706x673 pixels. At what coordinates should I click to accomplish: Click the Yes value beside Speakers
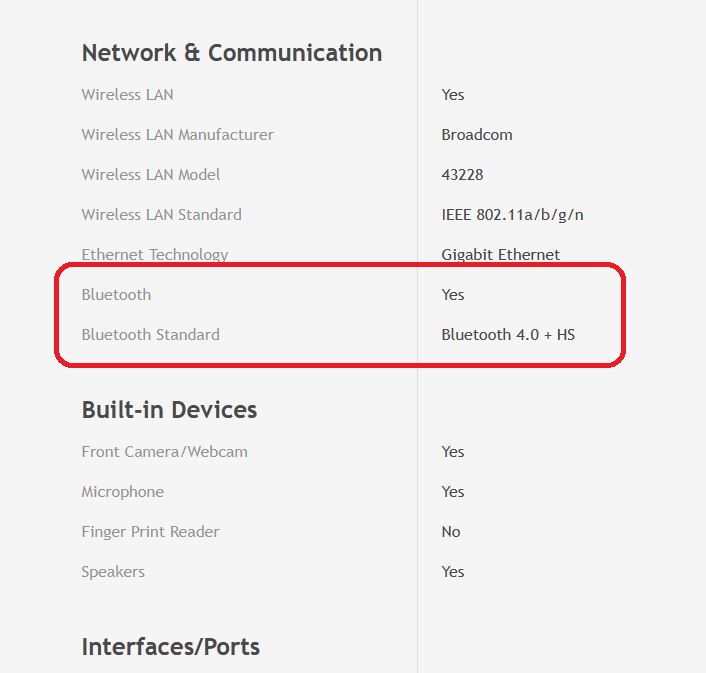tap(453, 572)
